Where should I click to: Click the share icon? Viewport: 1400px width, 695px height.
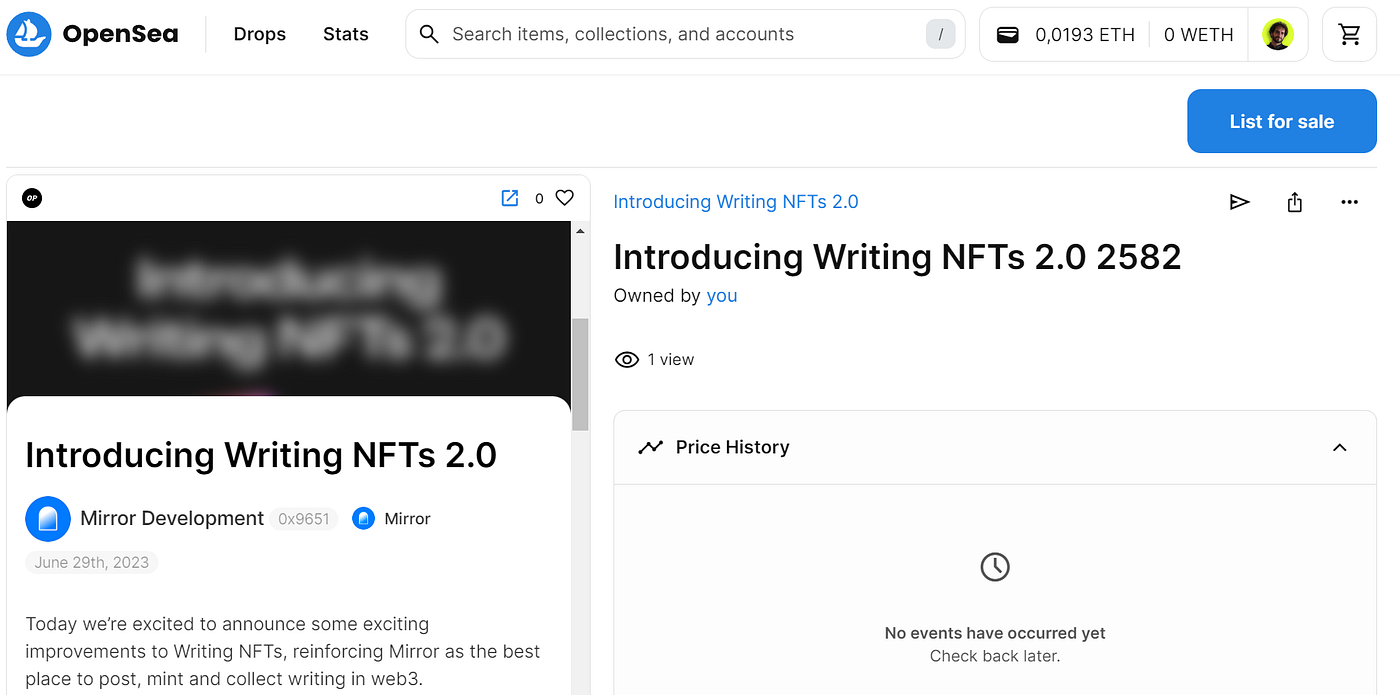point(1295,202)
